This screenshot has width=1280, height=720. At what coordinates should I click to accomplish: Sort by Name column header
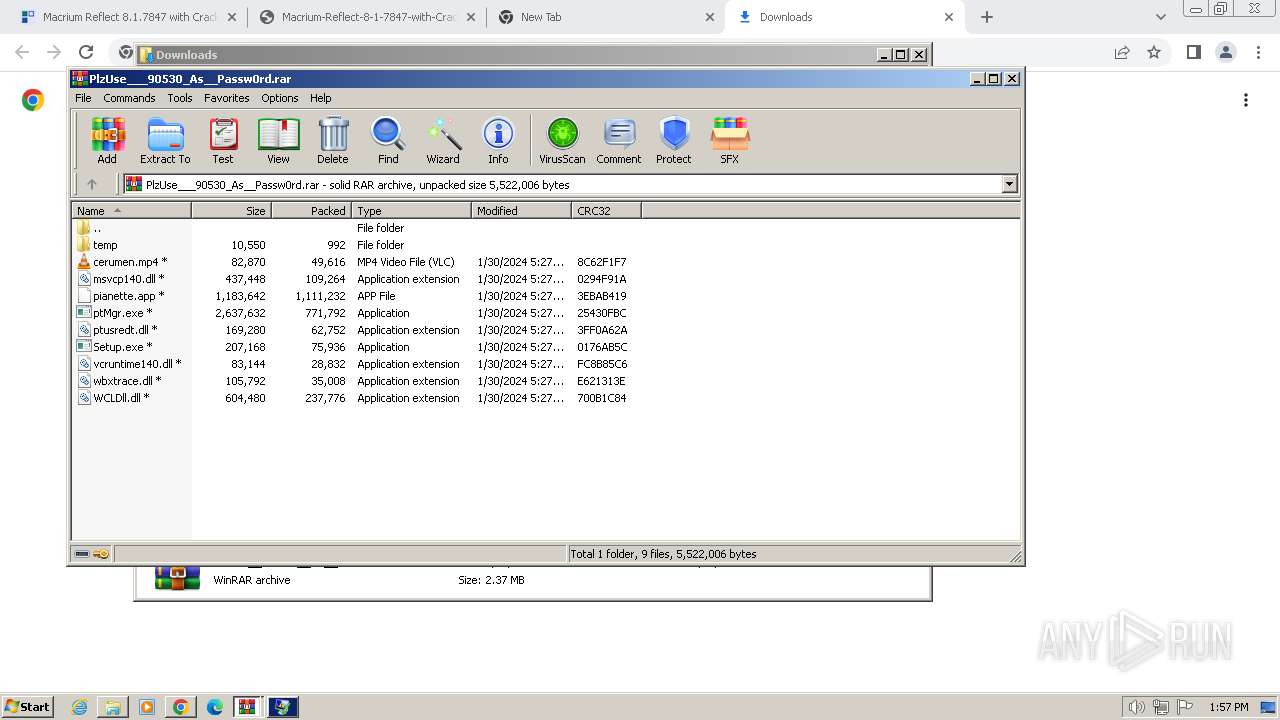tap(131, 211)
